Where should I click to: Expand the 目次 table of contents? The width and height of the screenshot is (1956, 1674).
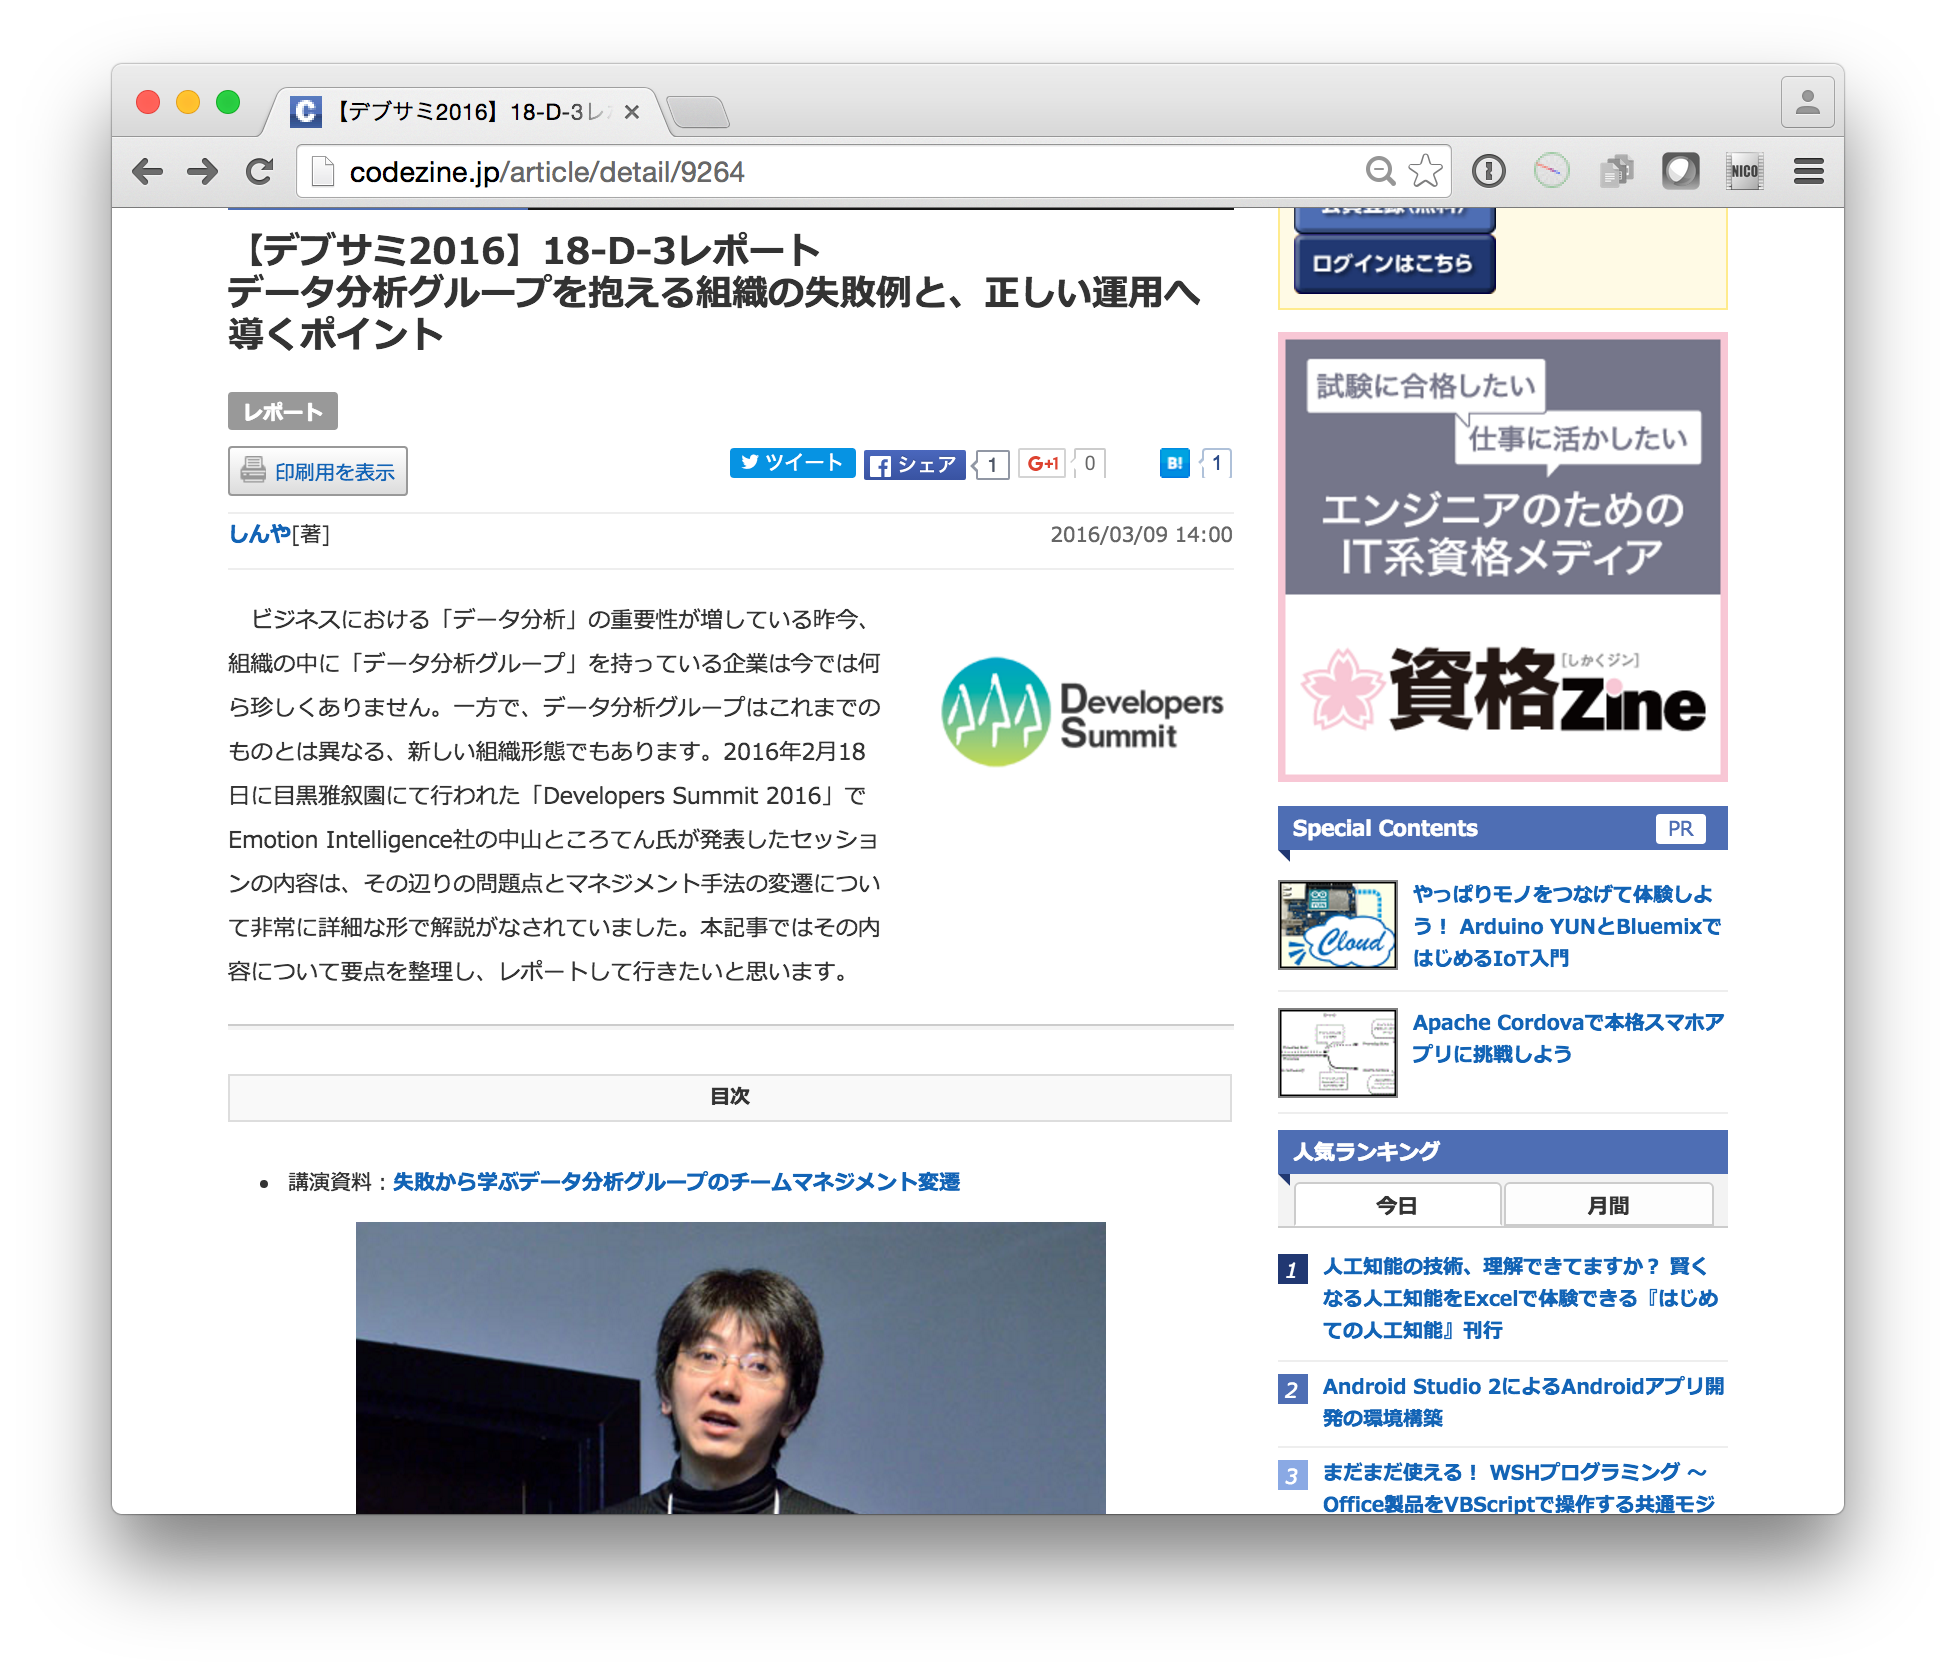coord(729,1096)
